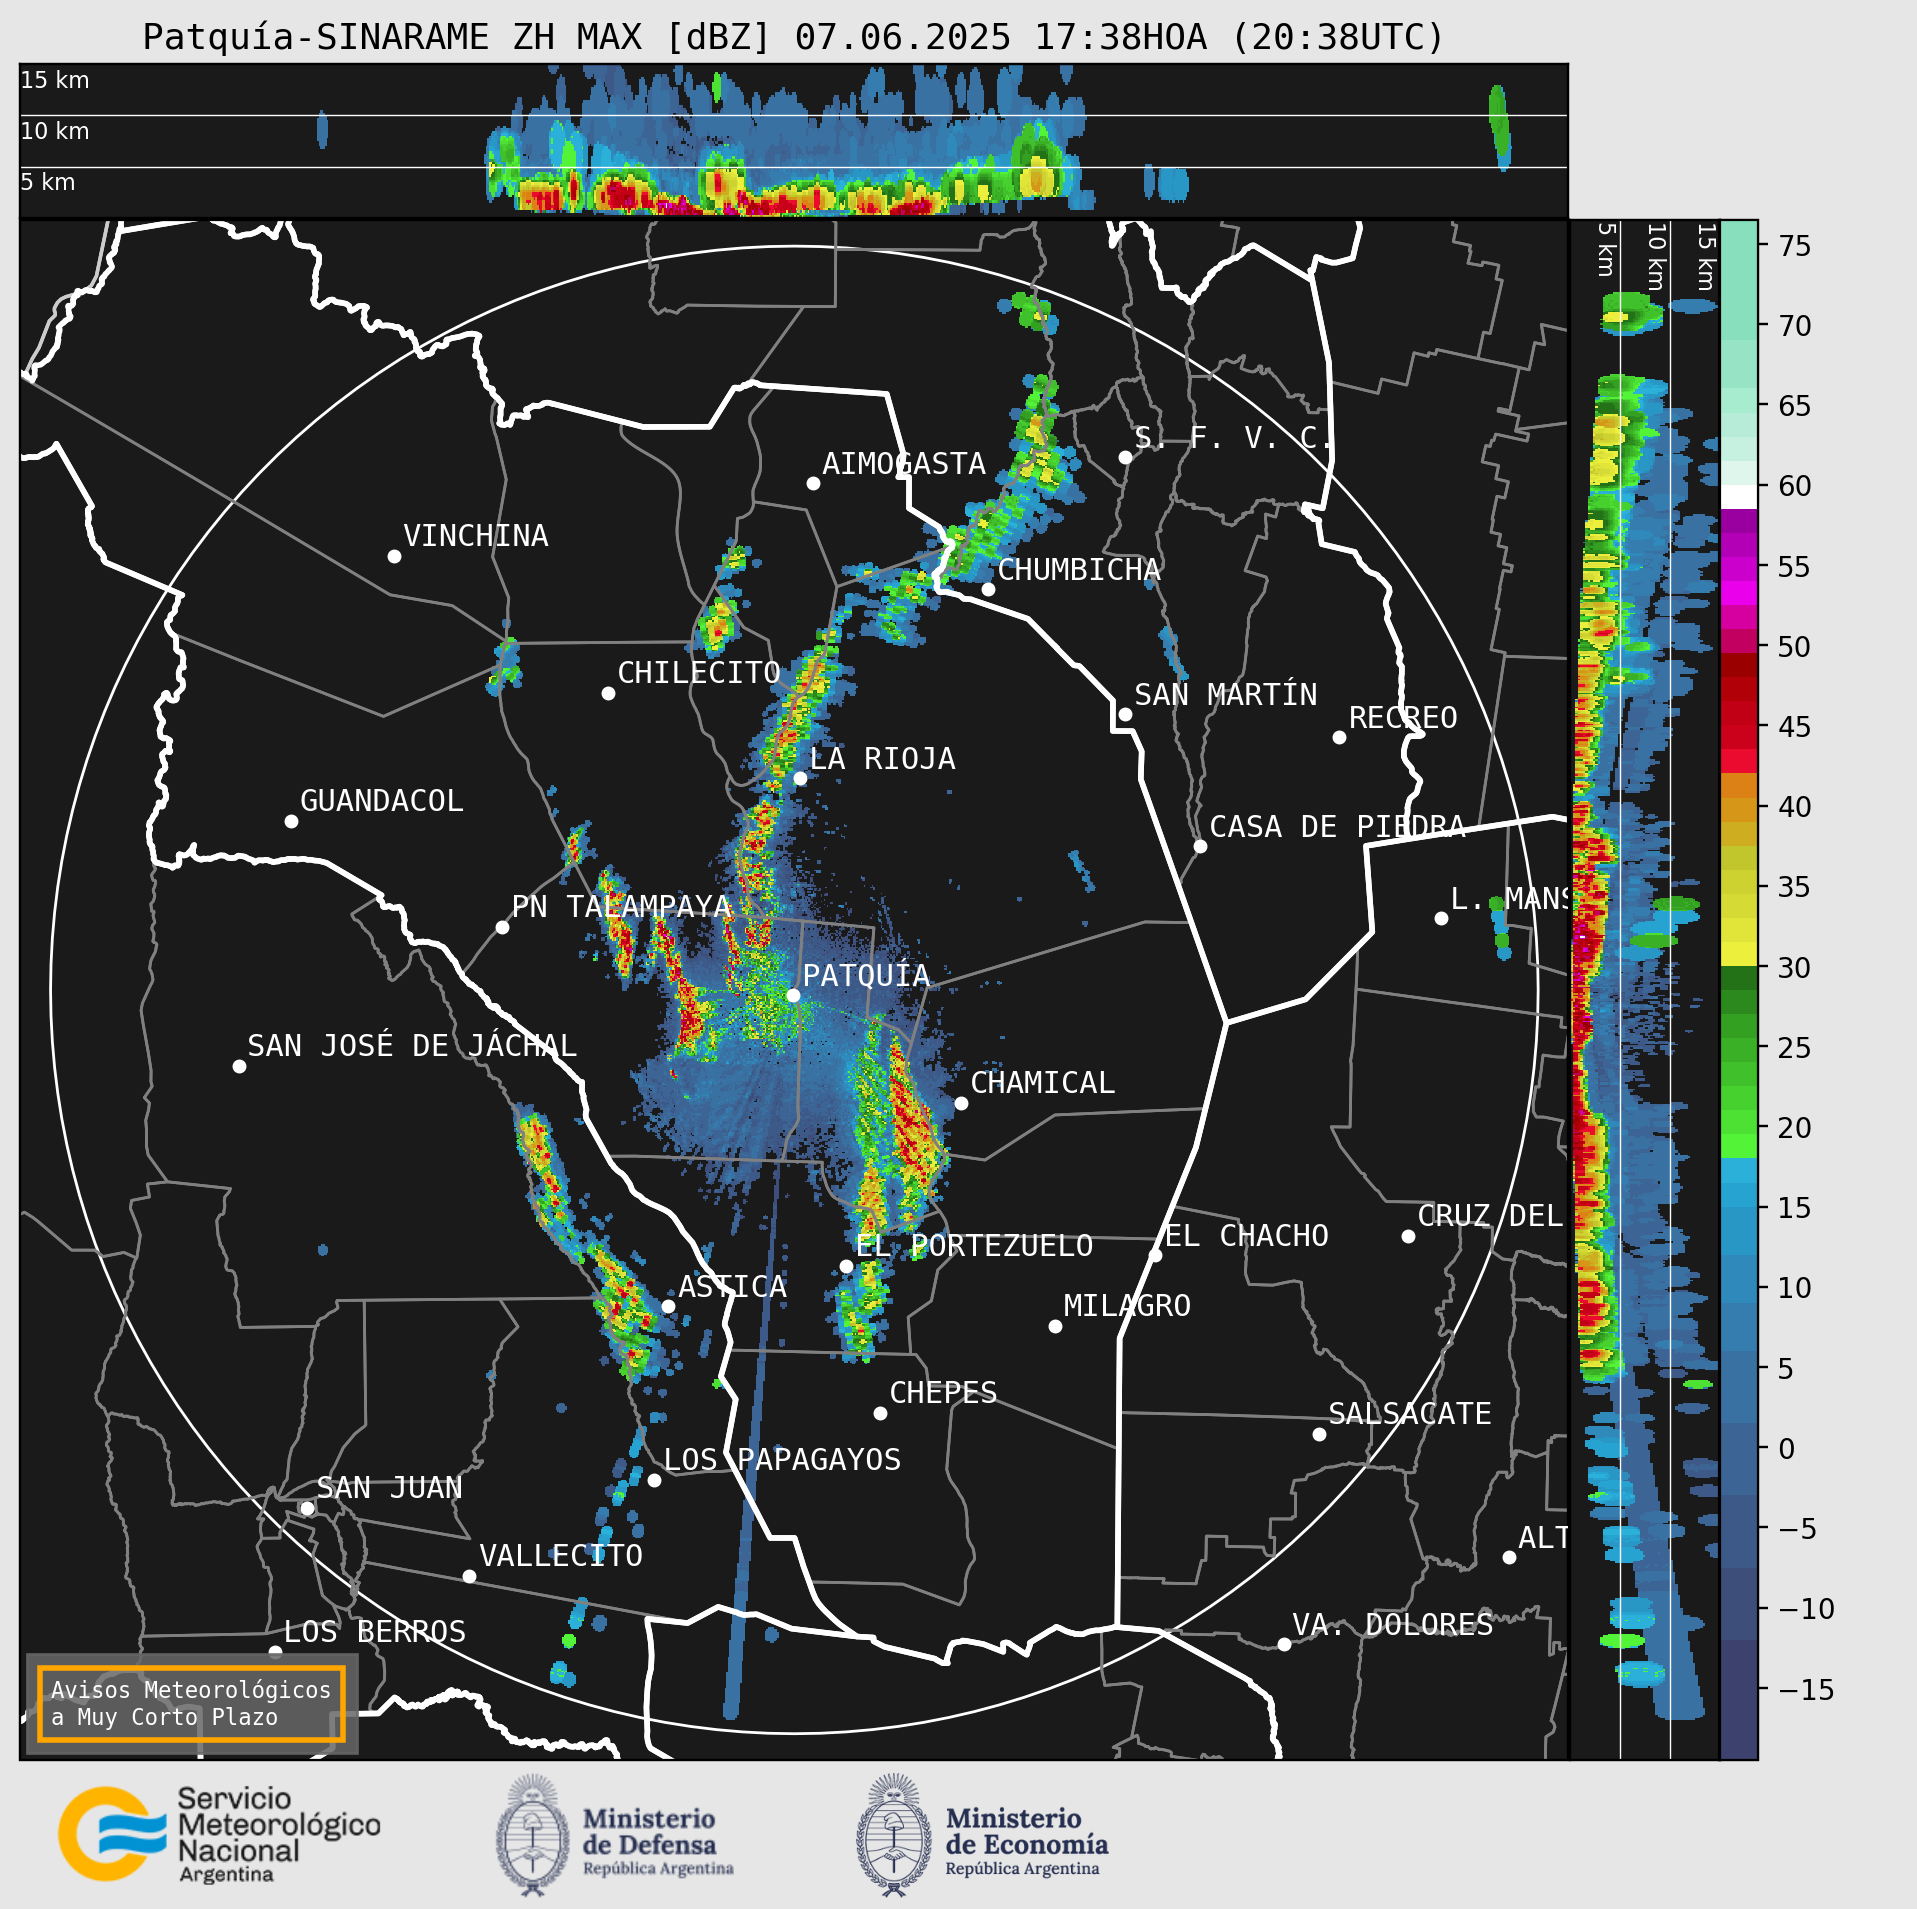Click the colorbar '0' scale label
This screenshot has height=1909, width=1917.
pos(1787,1449)
